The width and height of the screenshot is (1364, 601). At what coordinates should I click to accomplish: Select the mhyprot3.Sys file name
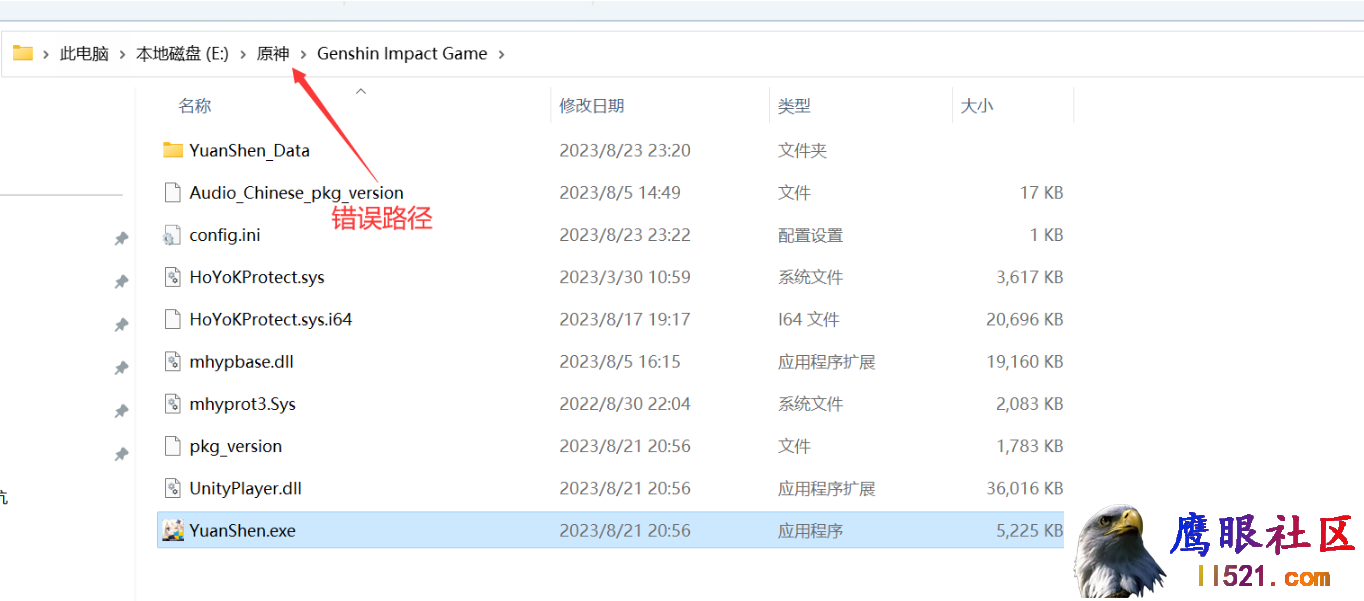point(242,404)
